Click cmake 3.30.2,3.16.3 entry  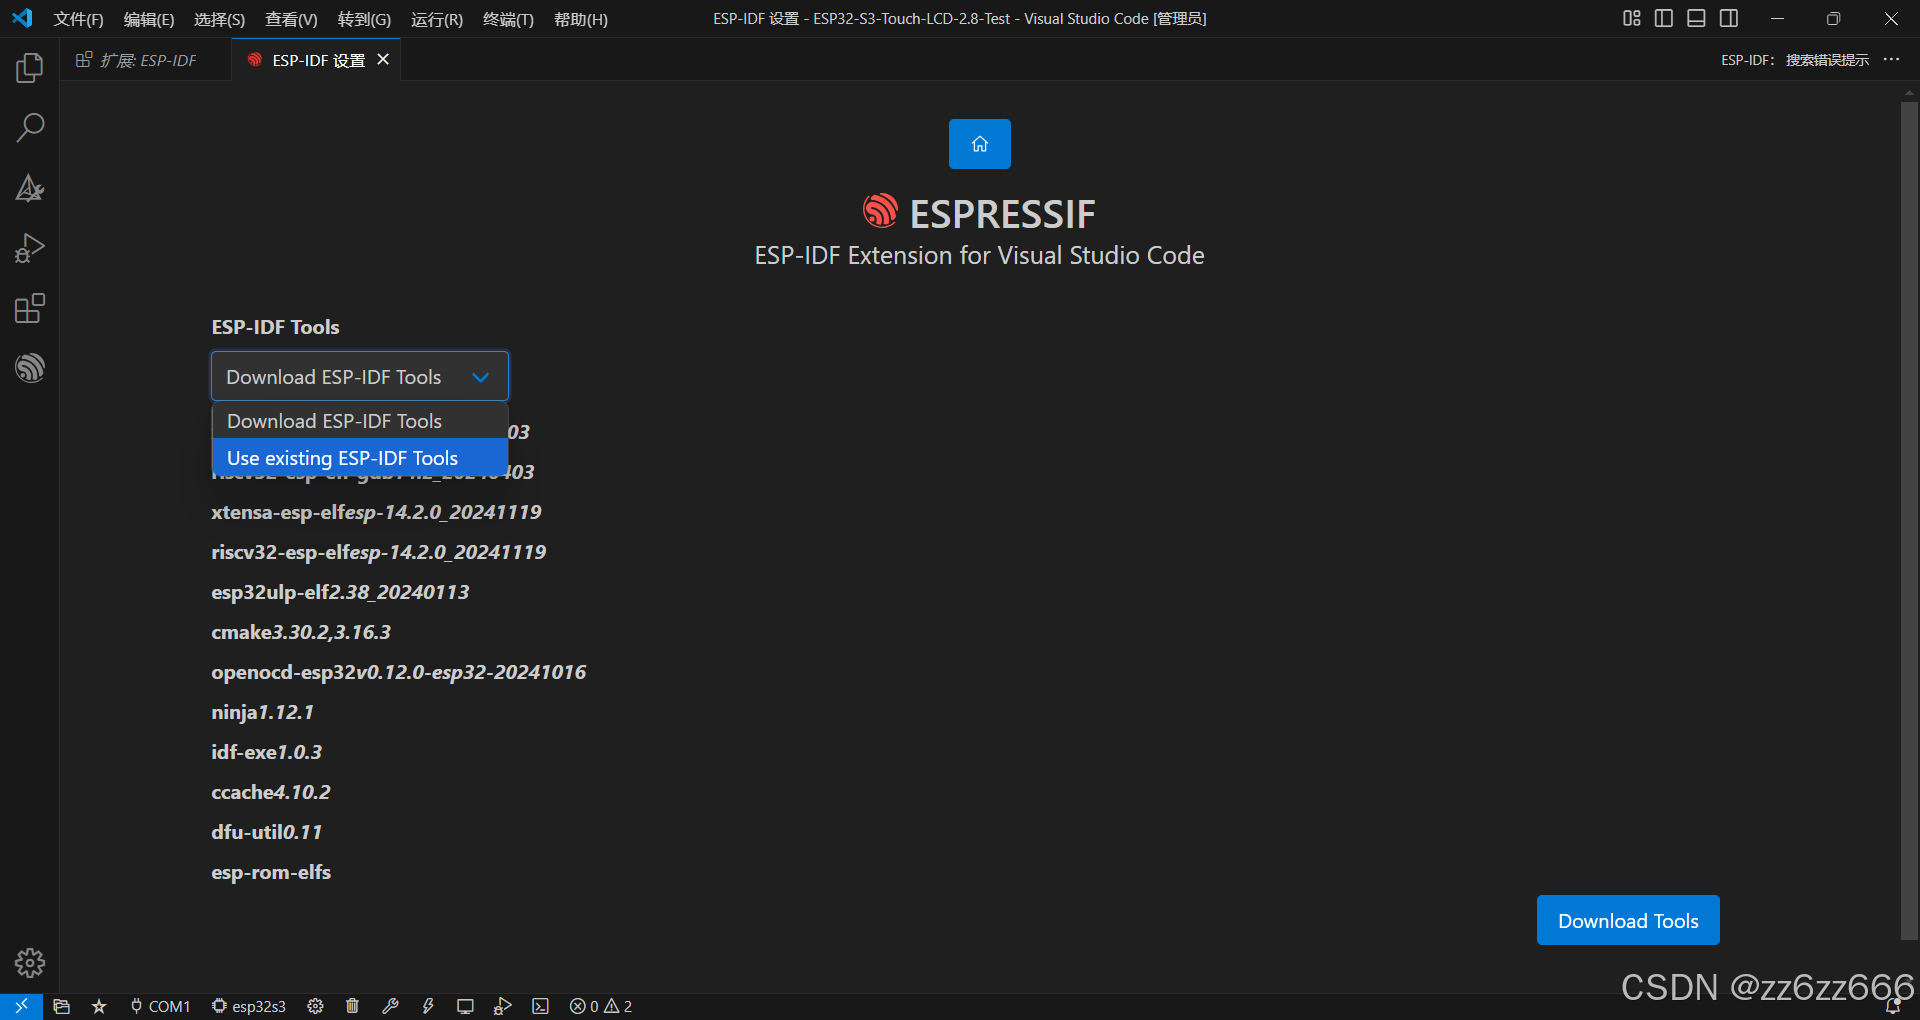point(301,632)
